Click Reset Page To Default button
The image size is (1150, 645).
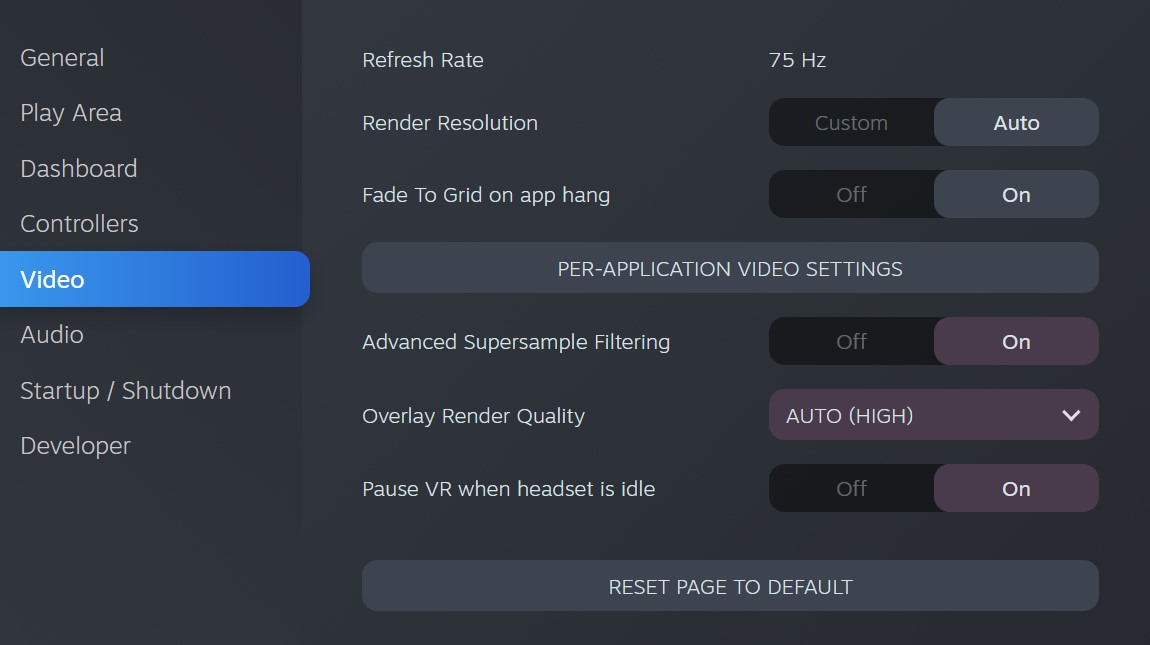point(730,586)
